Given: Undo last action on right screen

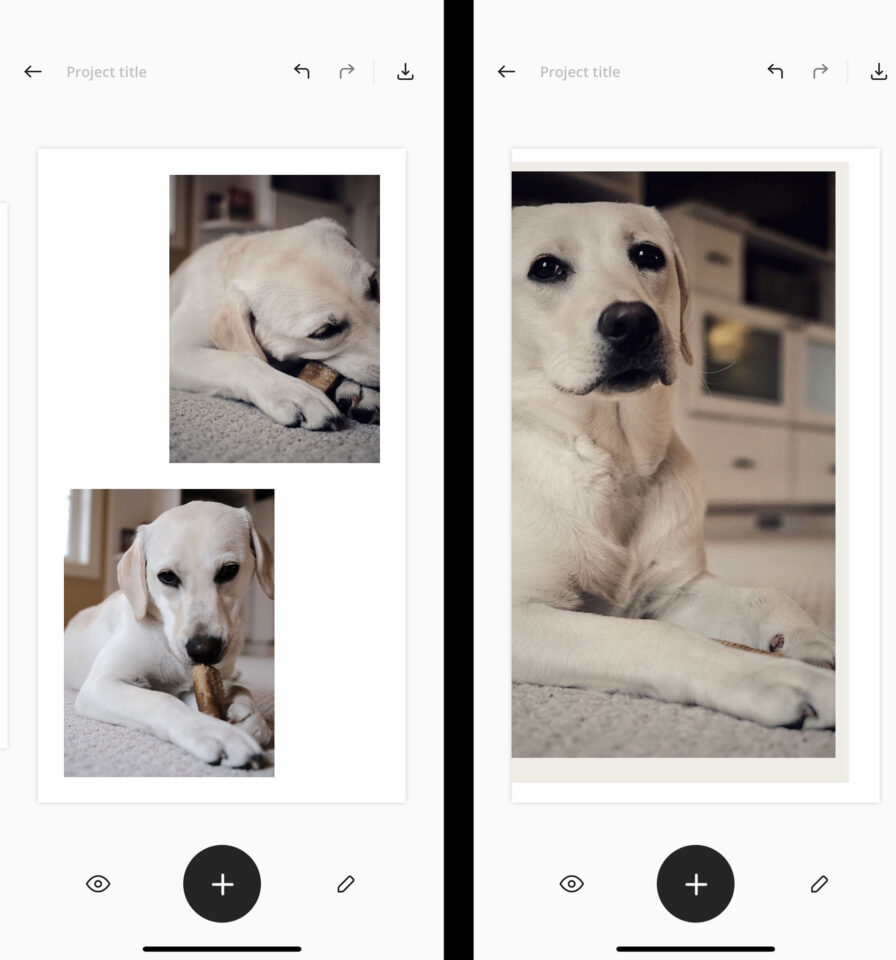Looking at the screenshot, I should click(x=775, y=72).
